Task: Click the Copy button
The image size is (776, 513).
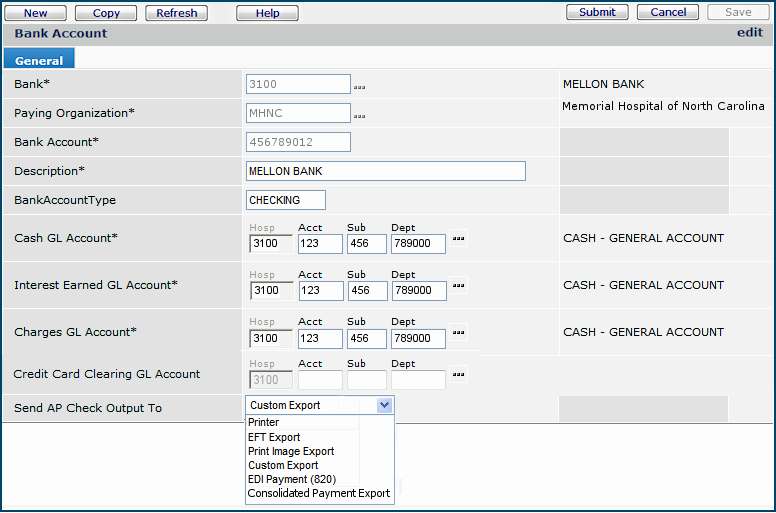Action: click(x=106, y=13)
